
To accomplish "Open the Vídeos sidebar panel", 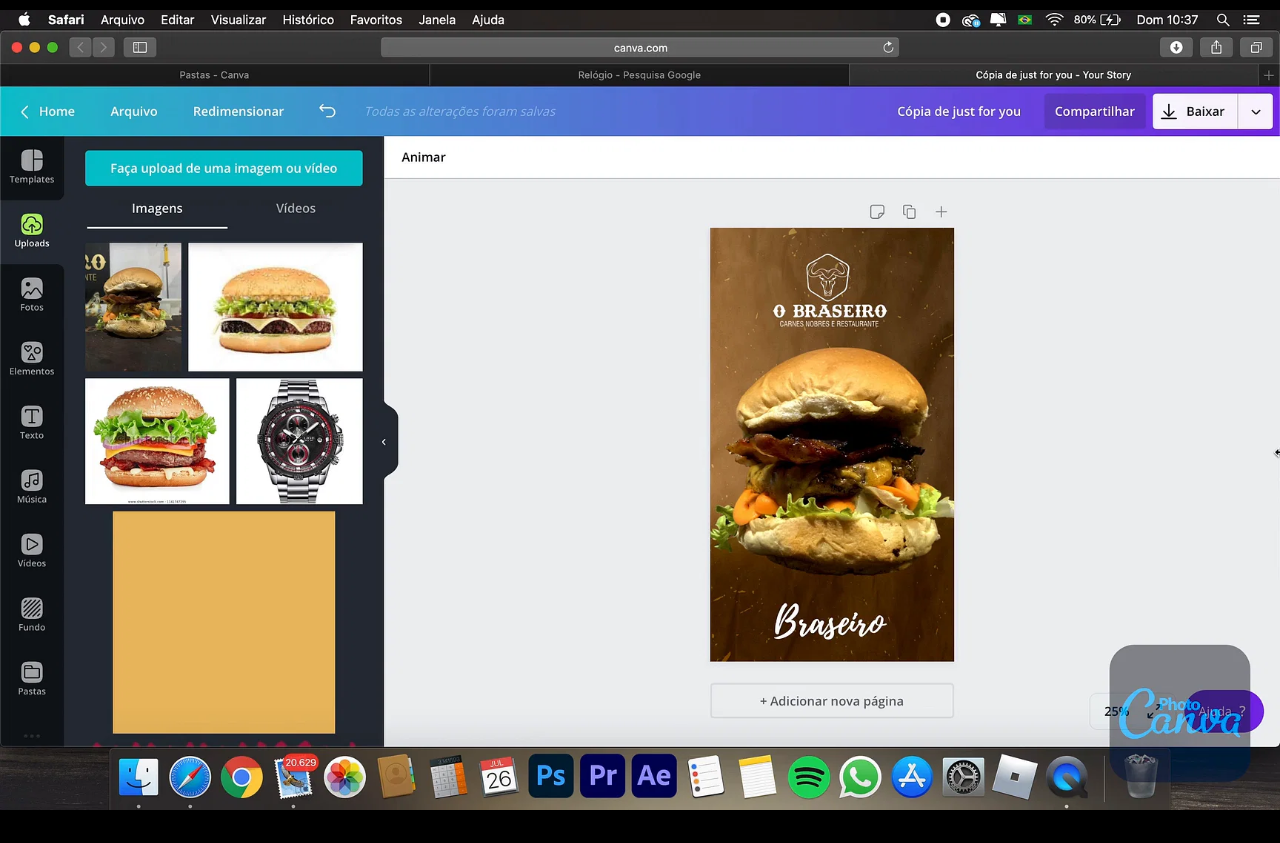I will click(x=32, y=551).
